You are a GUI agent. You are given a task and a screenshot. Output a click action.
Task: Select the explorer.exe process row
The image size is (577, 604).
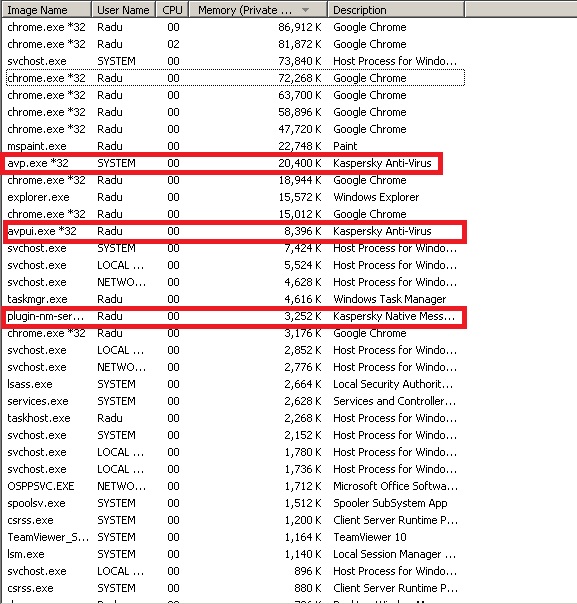tap(233, 197)
